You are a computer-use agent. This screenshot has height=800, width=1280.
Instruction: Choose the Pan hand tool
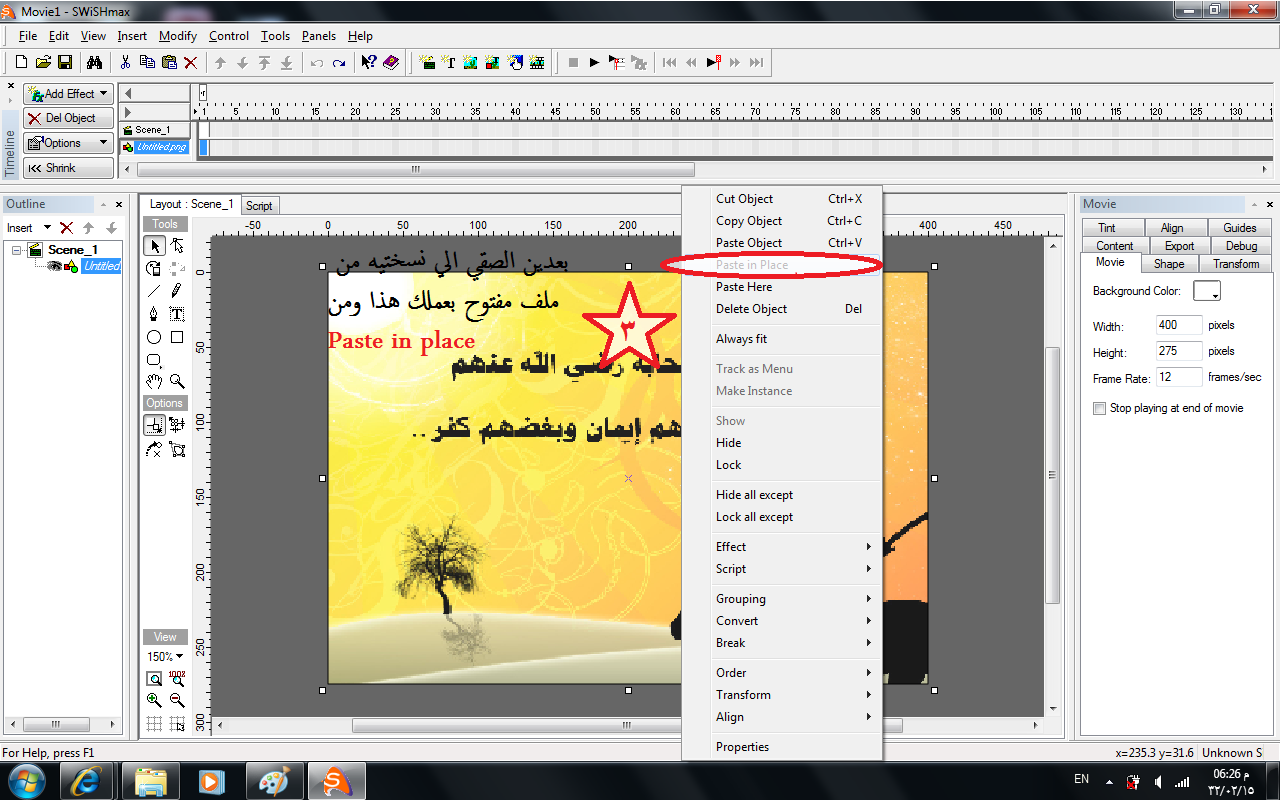point(154,381)
